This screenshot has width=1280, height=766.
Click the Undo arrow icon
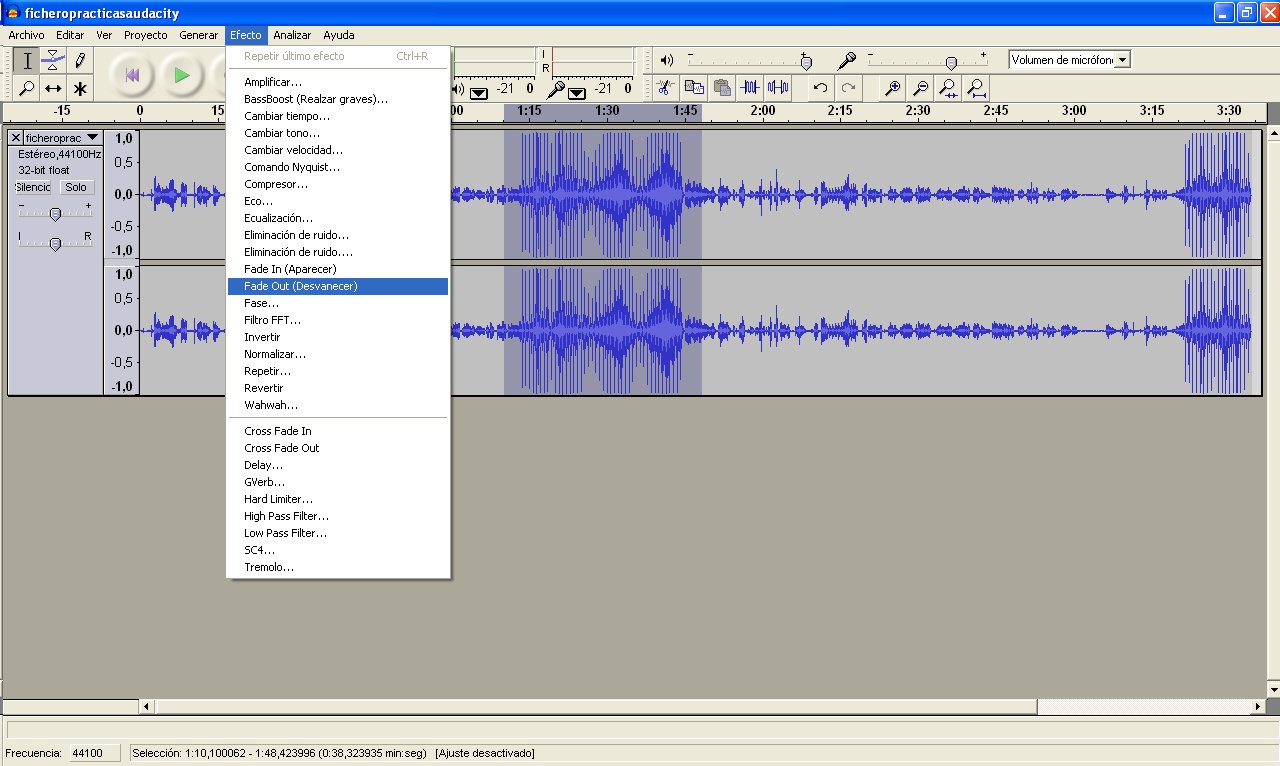pos(820,88)
